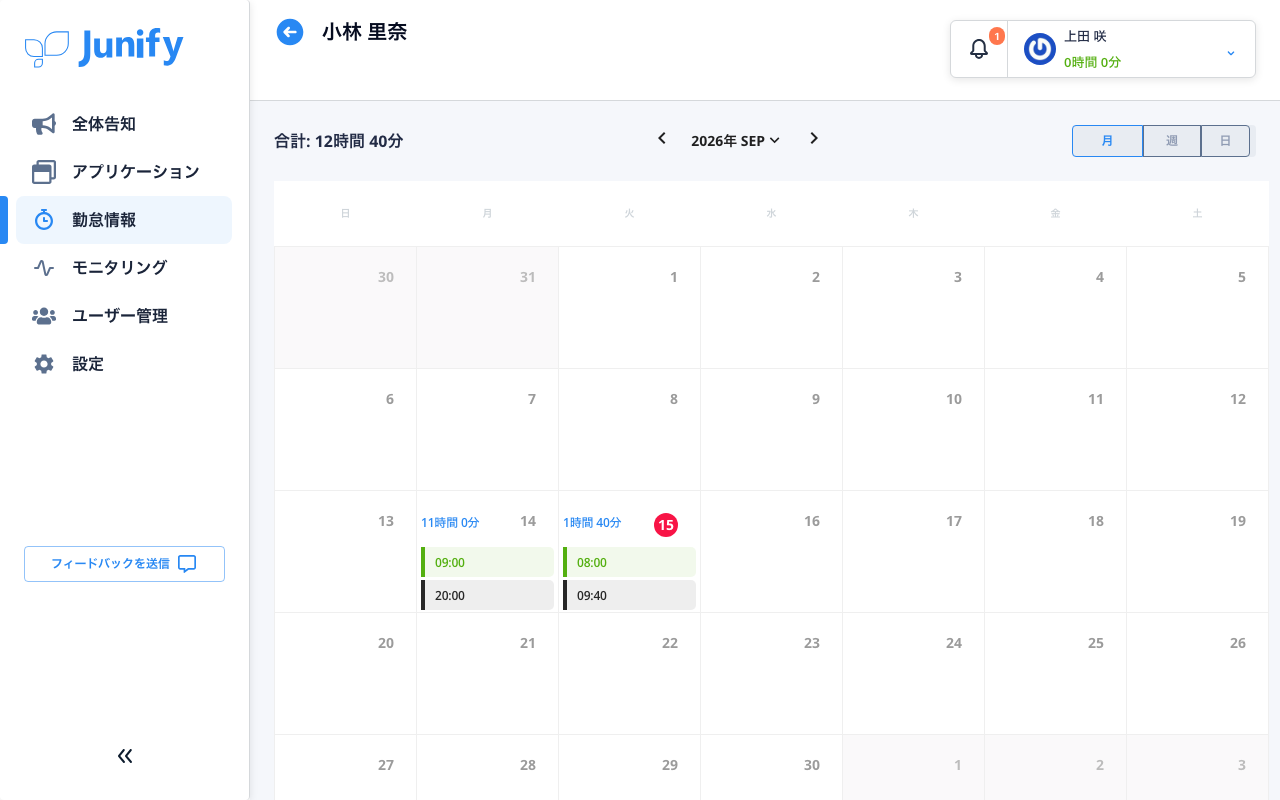The height and width of the screenshot is (800, 1280).
Task: Click the stopwatch icon for 勤怠情報
Action: click(x=44, y=220)
